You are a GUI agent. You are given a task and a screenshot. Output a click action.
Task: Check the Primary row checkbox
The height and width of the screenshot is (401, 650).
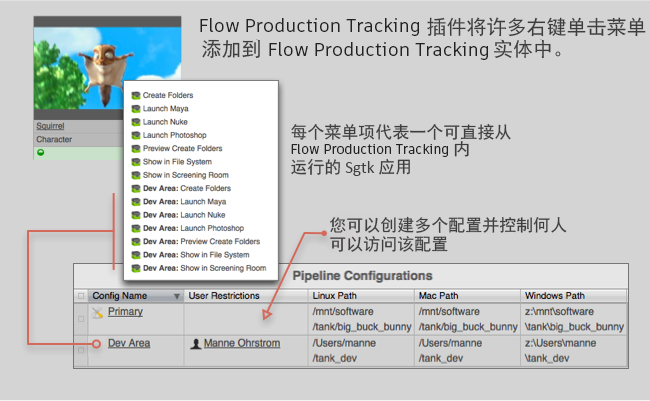[81, 319]
